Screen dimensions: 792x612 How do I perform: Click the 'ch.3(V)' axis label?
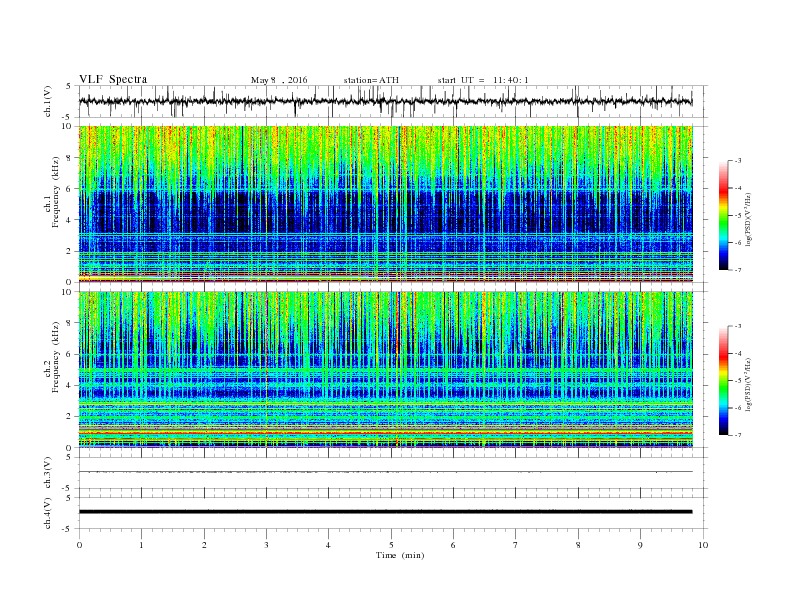tap(48, 473)
